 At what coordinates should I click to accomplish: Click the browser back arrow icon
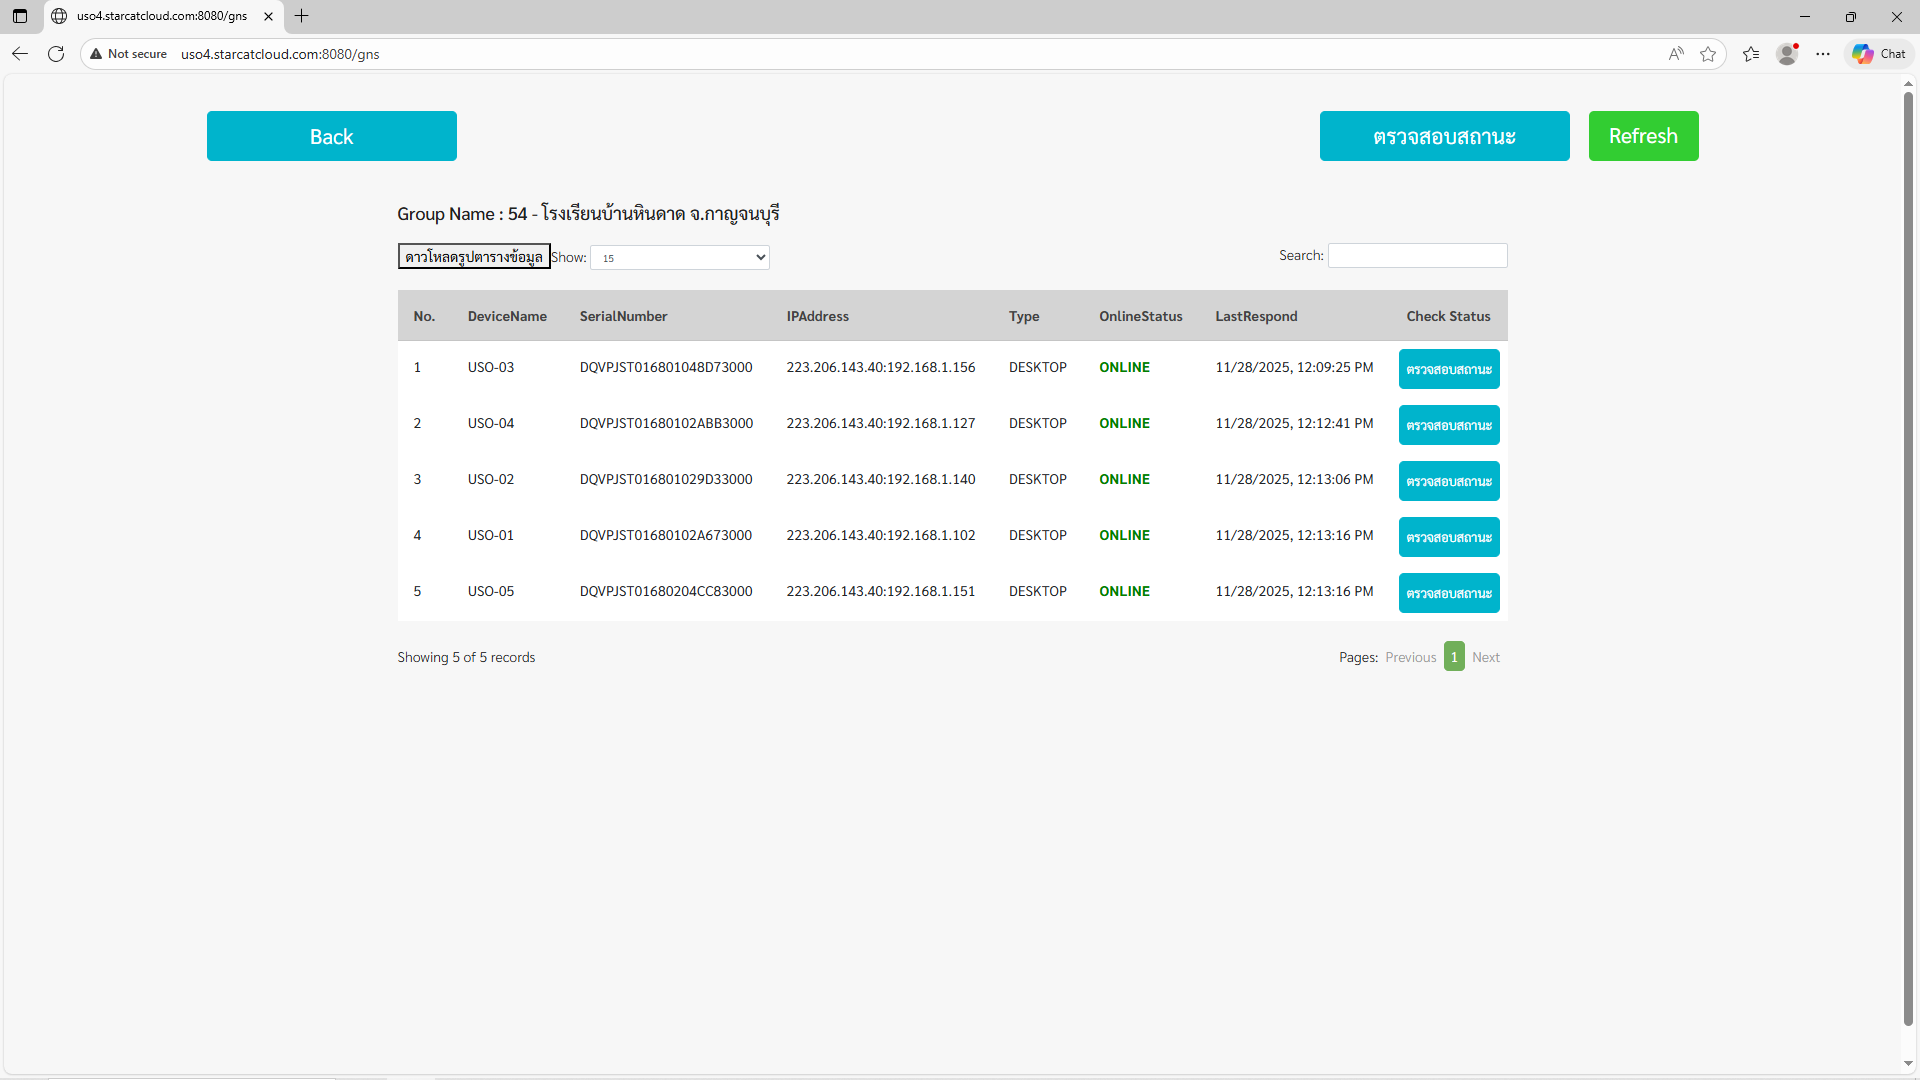(20, 54)
